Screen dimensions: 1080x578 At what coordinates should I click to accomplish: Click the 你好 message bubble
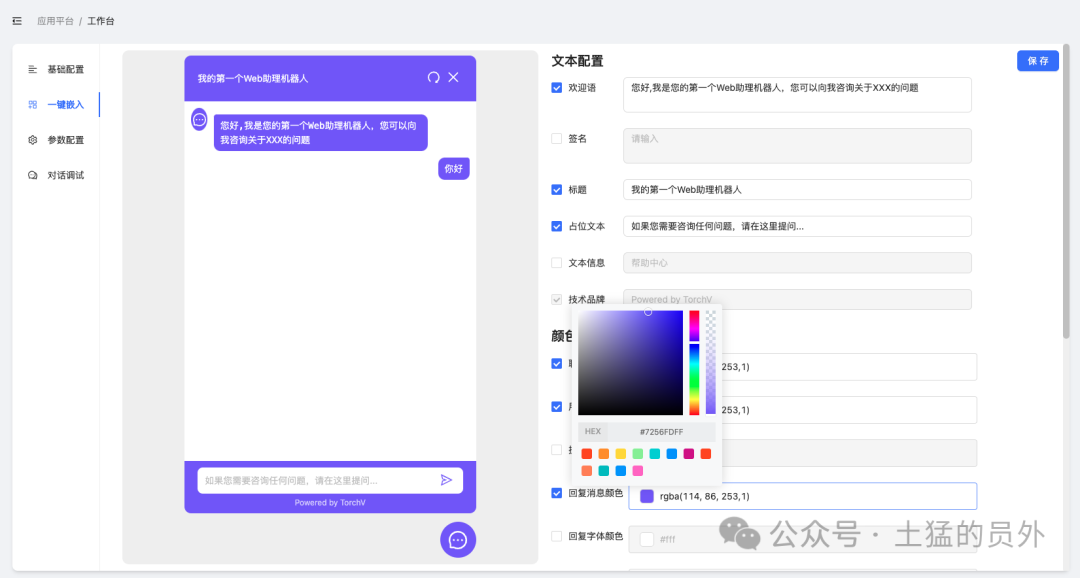[454, 169]
